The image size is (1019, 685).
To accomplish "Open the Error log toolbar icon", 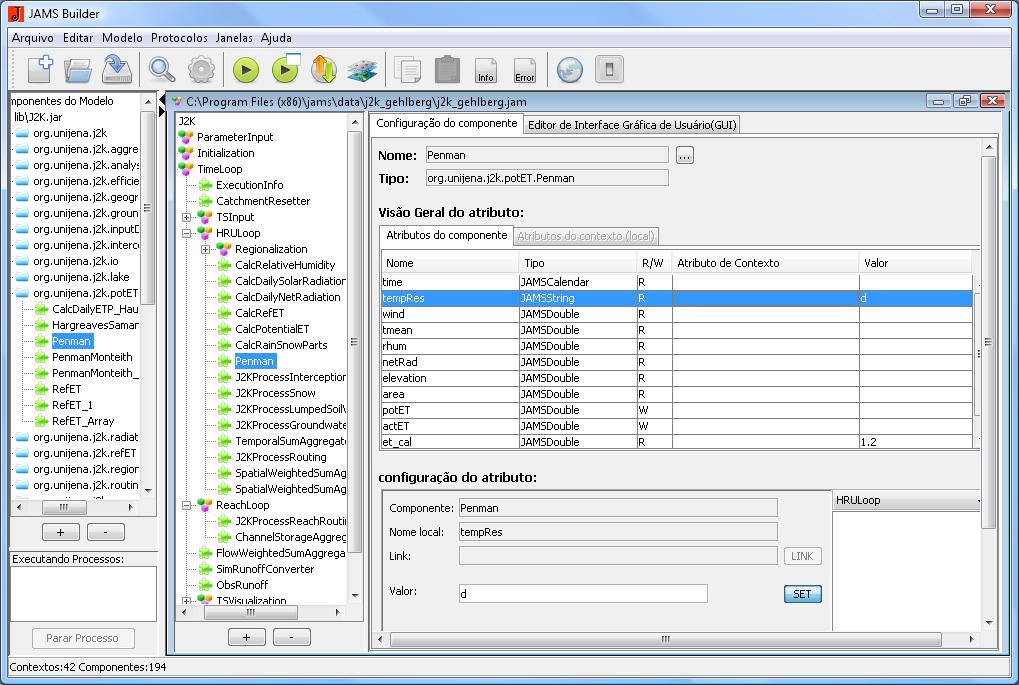I will pyautogui.click(x=525, y=70).
